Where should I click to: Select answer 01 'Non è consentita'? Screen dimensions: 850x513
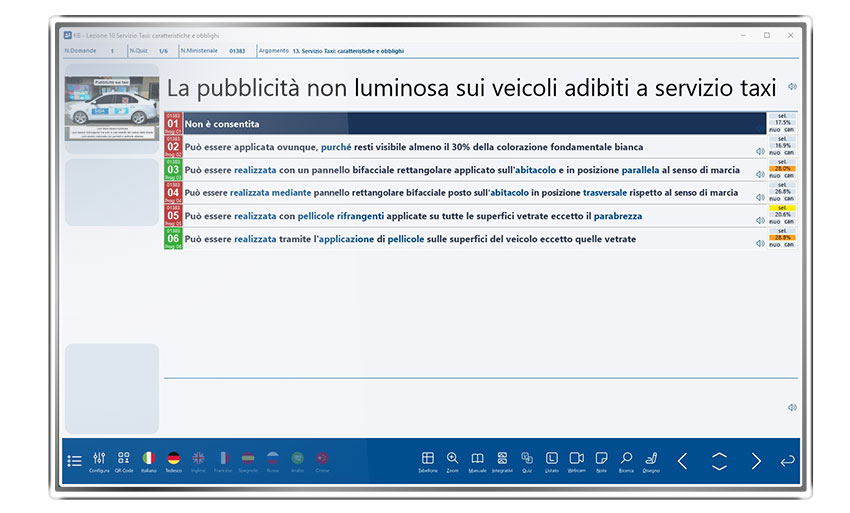click(x=470, y=124)
